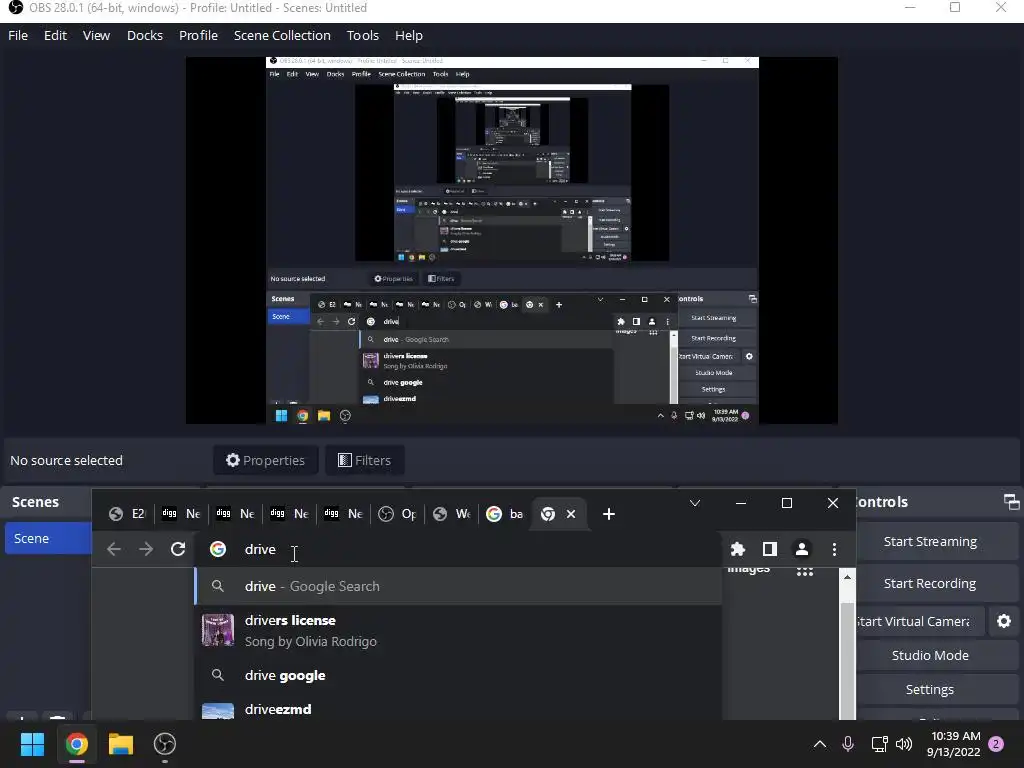Open virtual camera settings gear
The width and height of the screenshot is (1024, 768).
(x=1004, y=621)
